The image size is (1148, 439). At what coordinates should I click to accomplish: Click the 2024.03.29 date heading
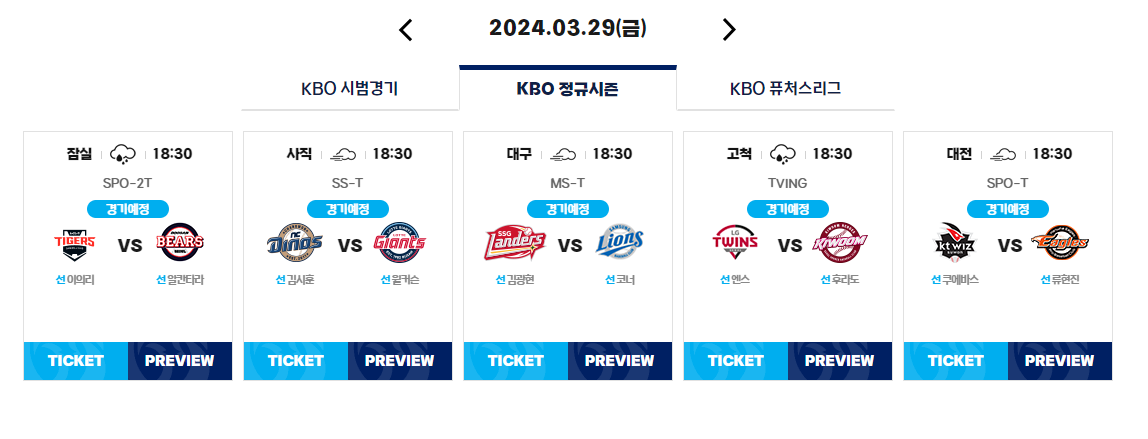click(x=568, y=29)
